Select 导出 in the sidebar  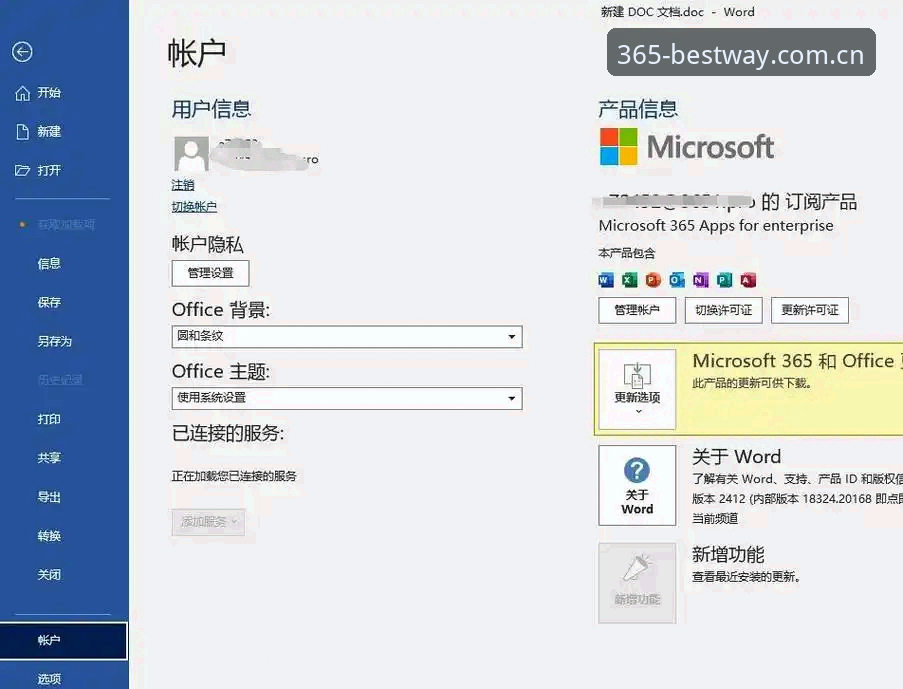pyautogui.click(x=50, y=497)
